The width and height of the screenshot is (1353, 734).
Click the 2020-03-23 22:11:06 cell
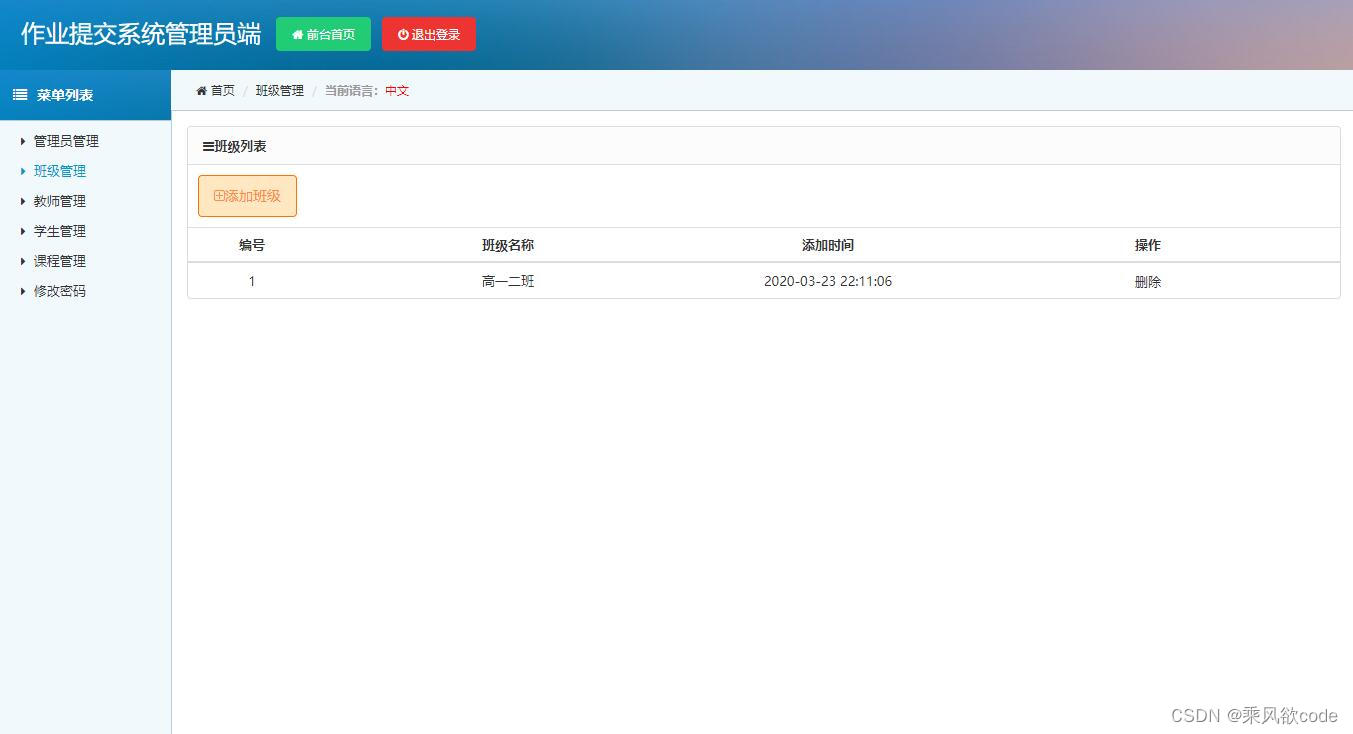click(x=828, y=282)
